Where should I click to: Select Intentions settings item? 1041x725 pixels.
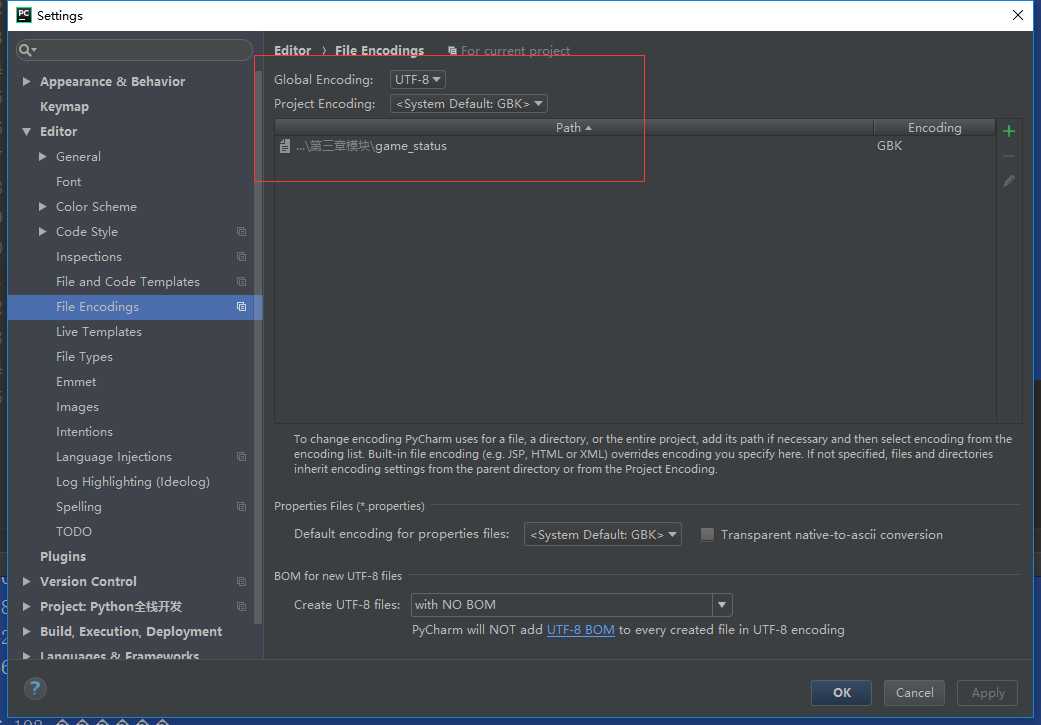pos(84,432)
